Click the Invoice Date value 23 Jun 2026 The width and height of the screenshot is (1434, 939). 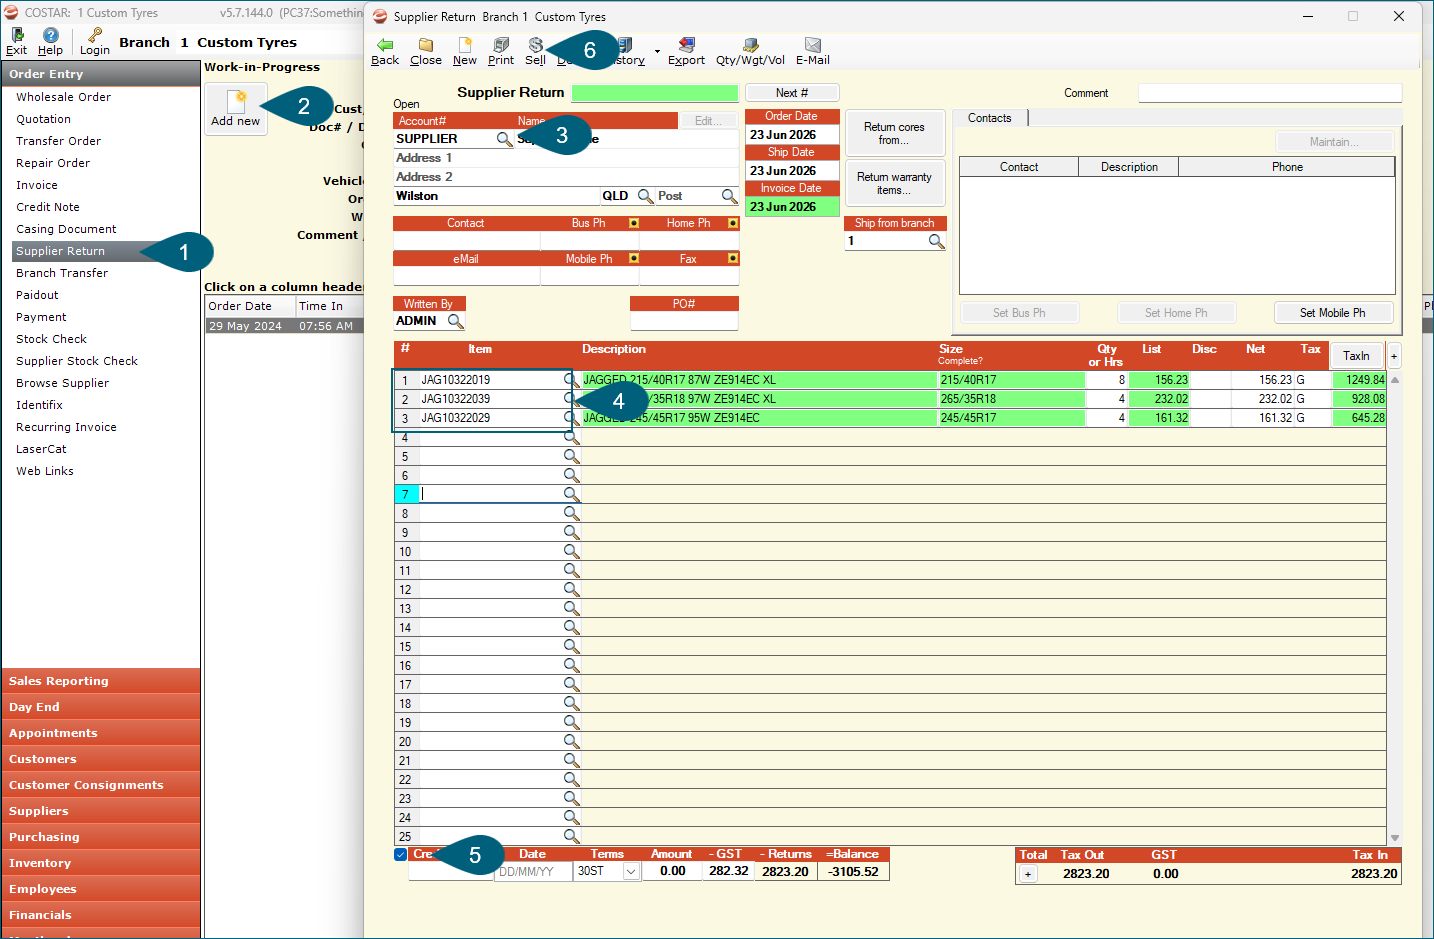click(792, 207)
